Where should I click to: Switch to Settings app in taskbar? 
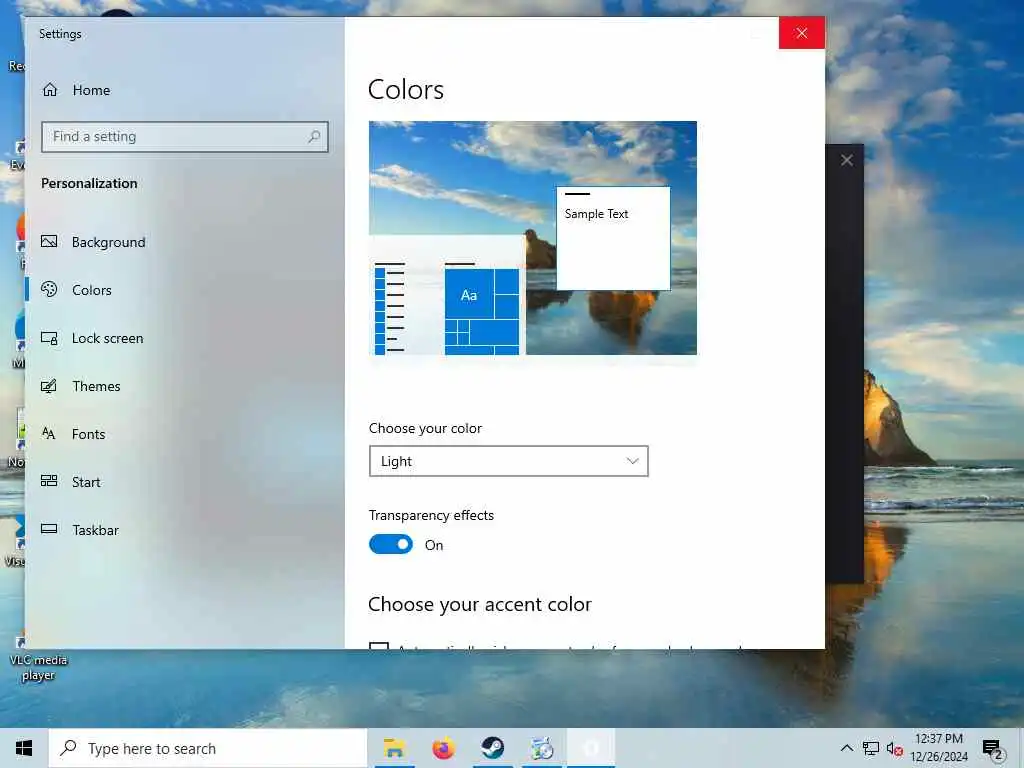pyautogui.click(x=591, y=748)
